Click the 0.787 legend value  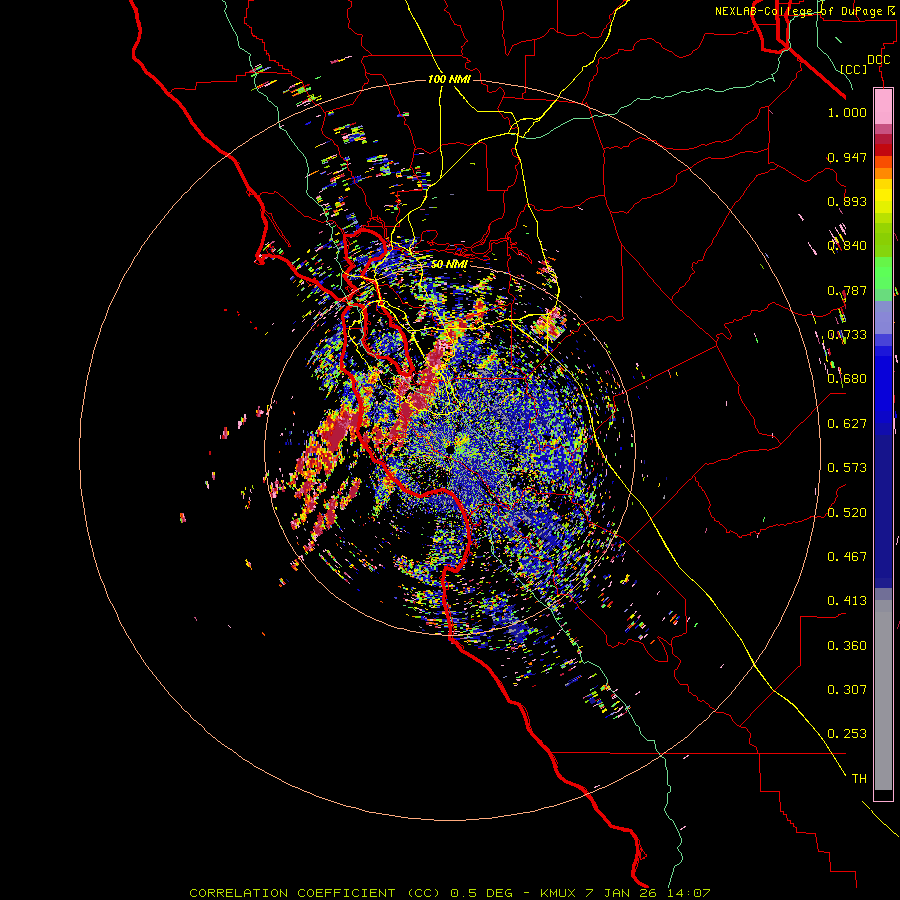pyautogui.click(x=847, y=290)
